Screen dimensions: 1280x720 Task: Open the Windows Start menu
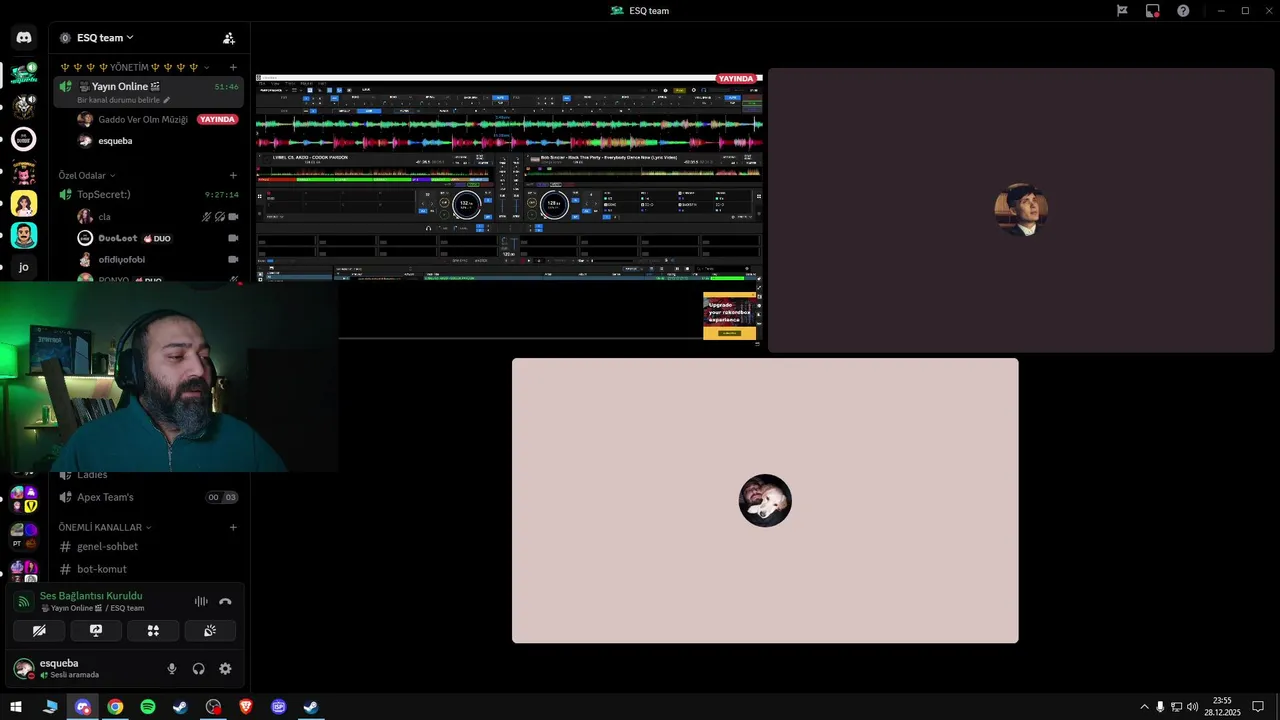pos(16,707)
